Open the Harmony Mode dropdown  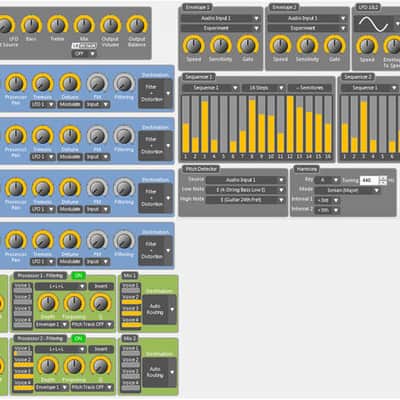[x=347, y=190]
